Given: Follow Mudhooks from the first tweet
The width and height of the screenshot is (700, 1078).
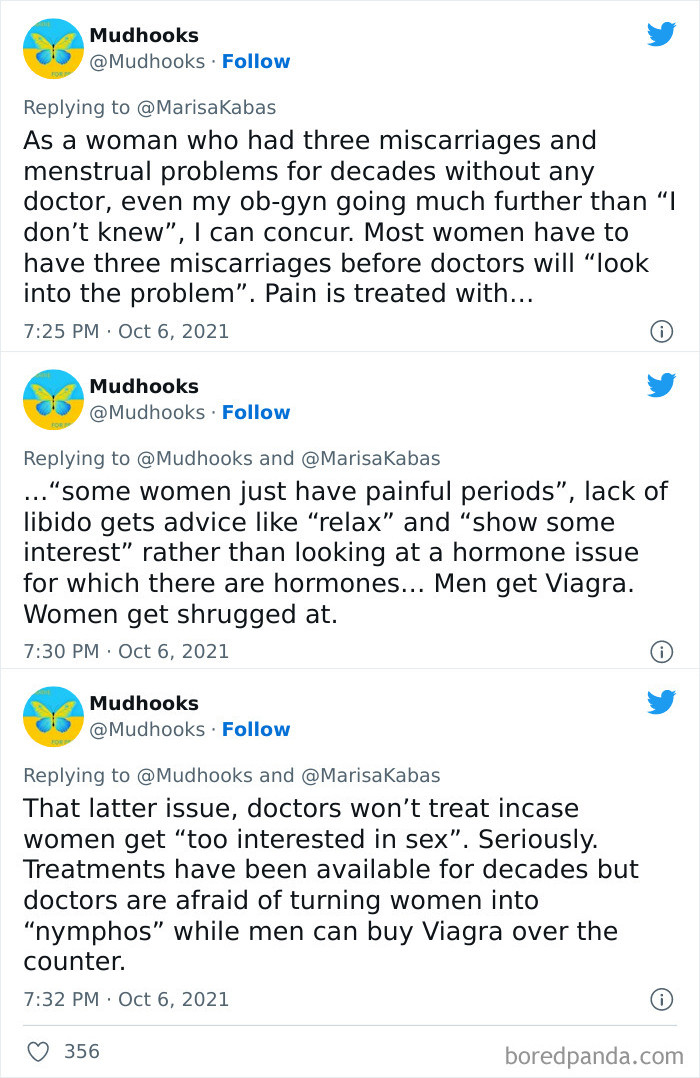Looking at the screenshot, I should (256, 61).
